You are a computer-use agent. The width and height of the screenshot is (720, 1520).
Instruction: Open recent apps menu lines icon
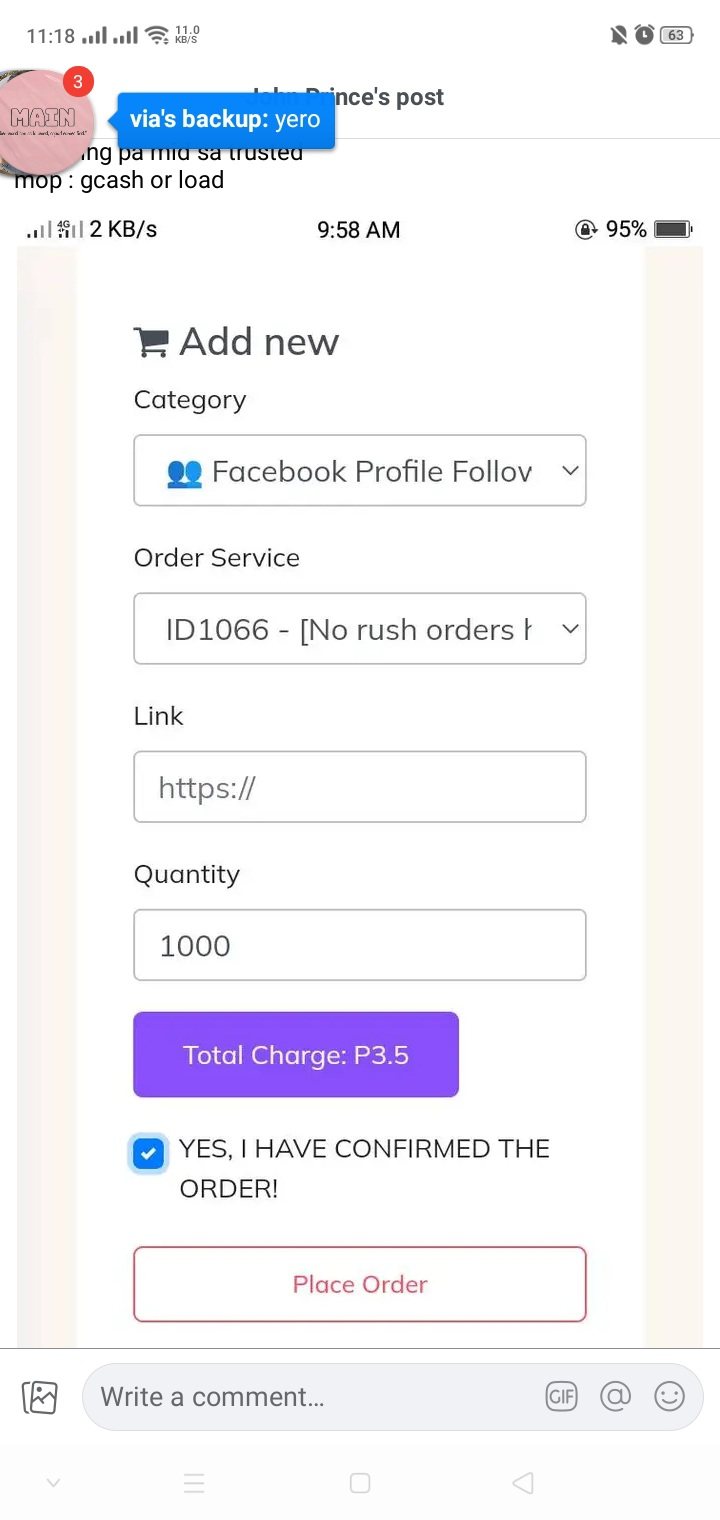(x=194, y=1483)
